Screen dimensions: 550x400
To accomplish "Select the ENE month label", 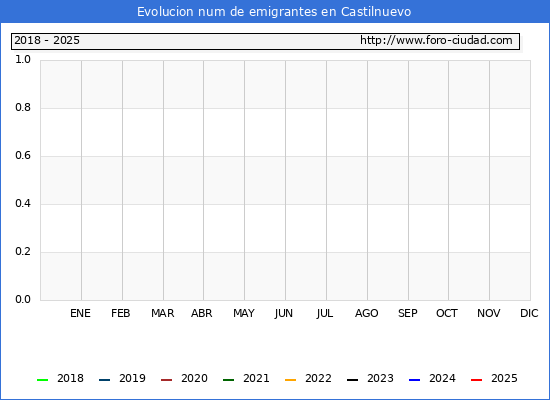I will [80, 313].
